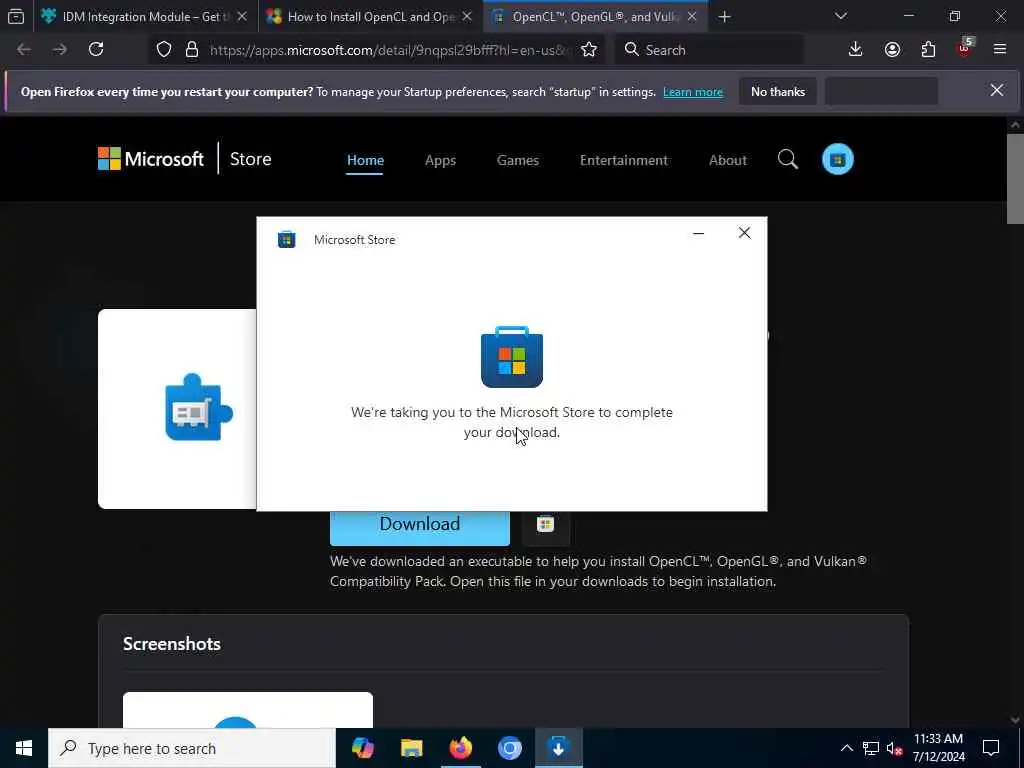Open File Explorer from taskbar
The height and width of the screenshot is (768, 1024).
(x=411, y=748)
